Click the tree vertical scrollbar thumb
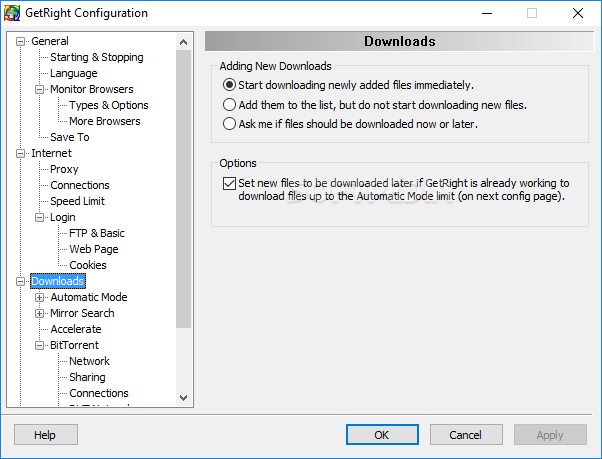This screenshot has width=602, height=459. [184, 189]
